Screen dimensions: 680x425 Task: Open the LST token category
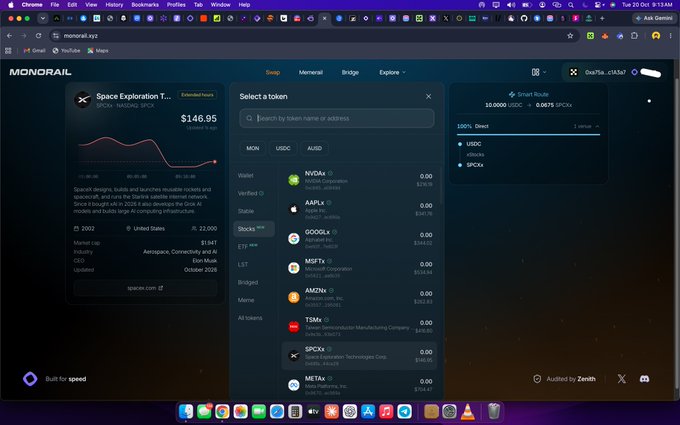(243, 265)
